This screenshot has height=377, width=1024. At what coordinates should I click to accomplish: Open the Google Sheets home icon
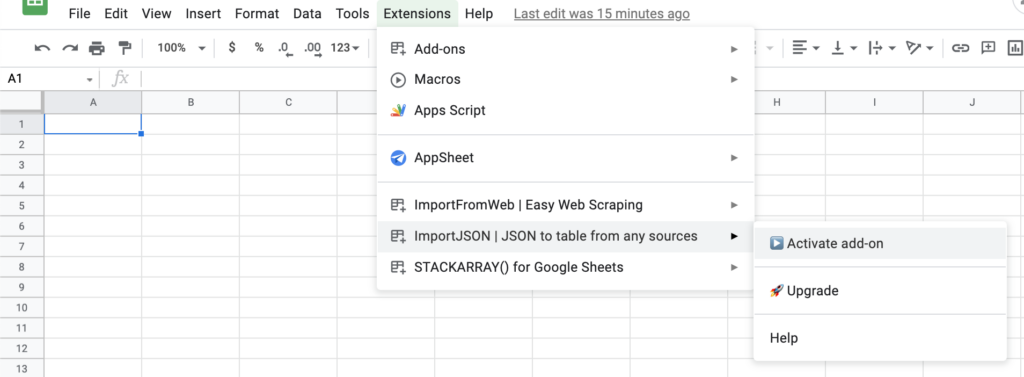(x=35, y=7)
